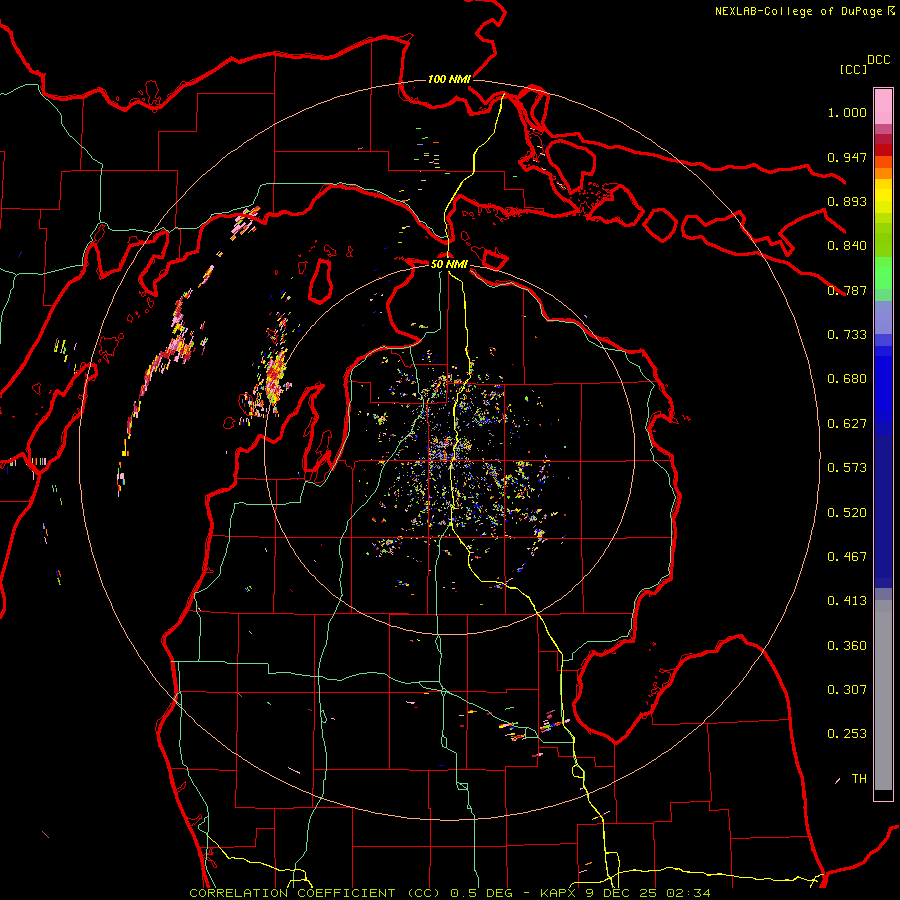This screenshot has width=900, height=900.
Task: Pick the bright green color bar segment
Action: coord(883,273)
